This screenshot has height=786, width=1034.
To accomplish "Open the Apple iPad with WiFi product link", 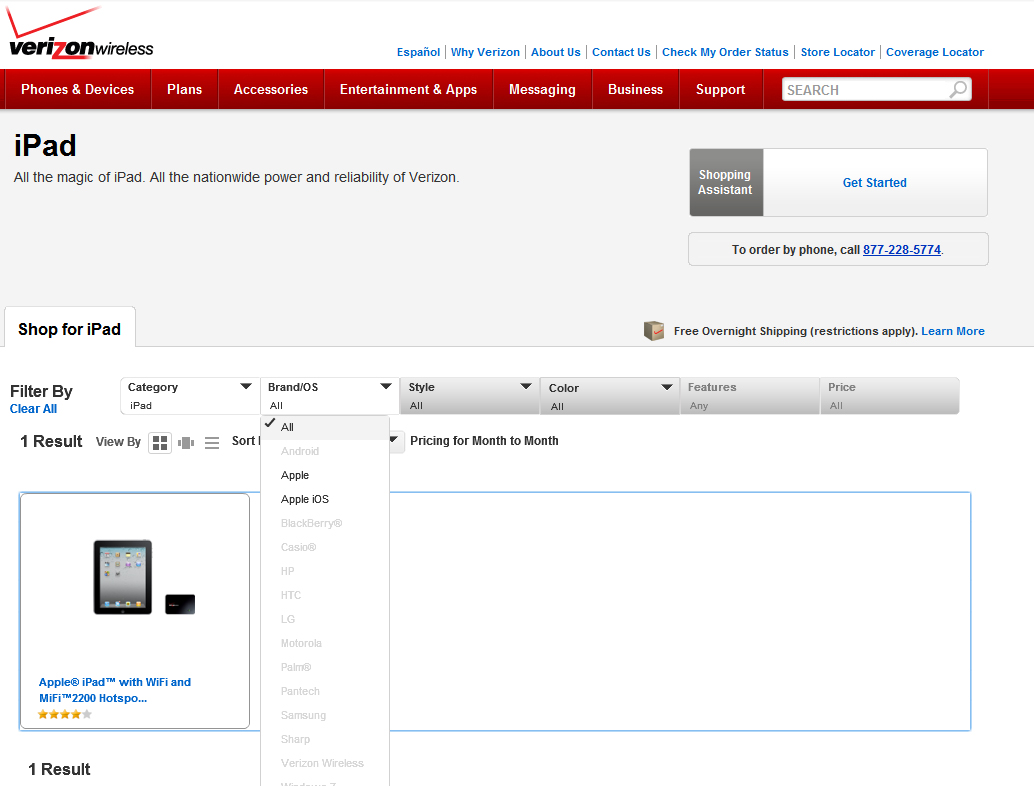I will click(115, 690).
